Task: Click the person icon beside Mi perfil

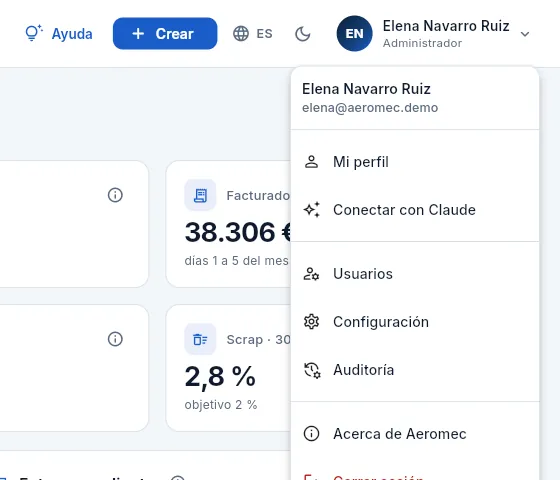Action: [311, 162]
